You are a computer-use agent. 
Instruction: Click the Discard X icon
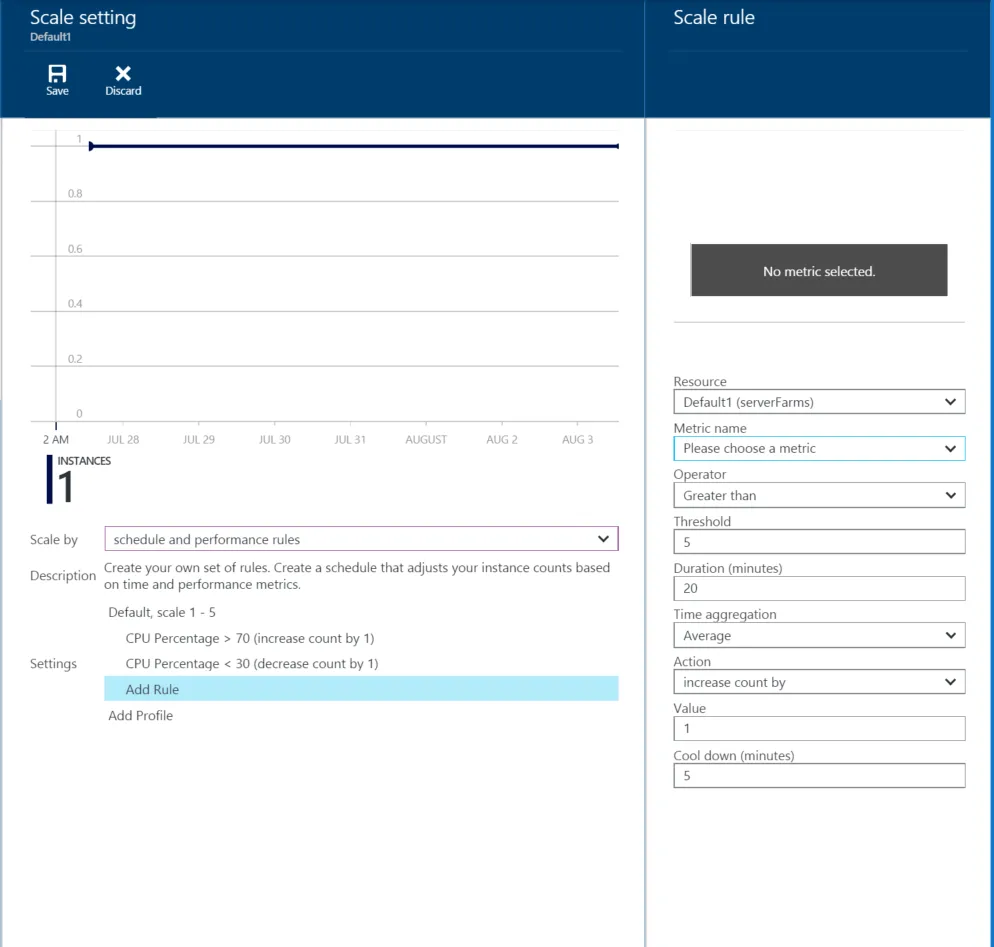pyautogui.click(x=123, y=74)
